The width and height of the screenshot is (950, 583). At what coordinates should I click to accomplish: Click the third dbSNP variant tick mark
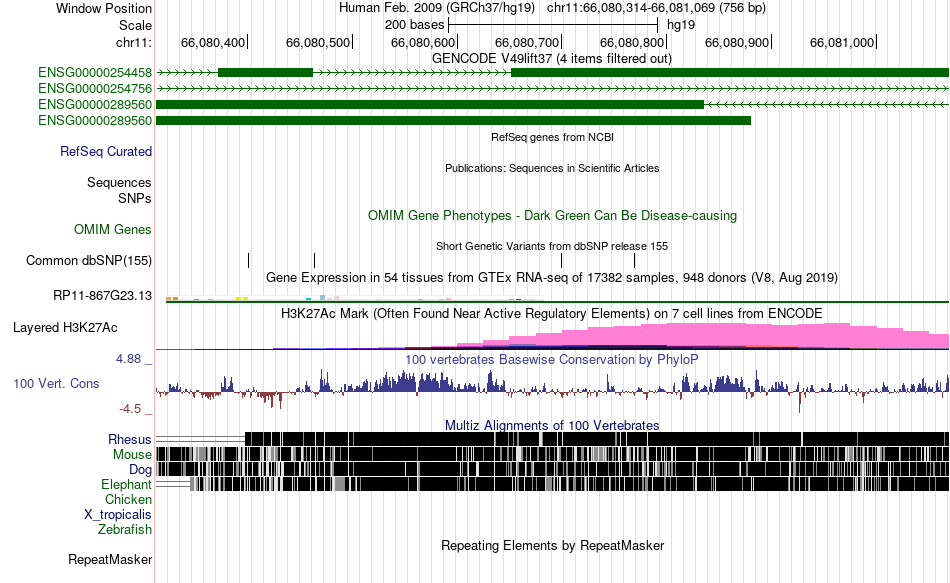point(562,261)
